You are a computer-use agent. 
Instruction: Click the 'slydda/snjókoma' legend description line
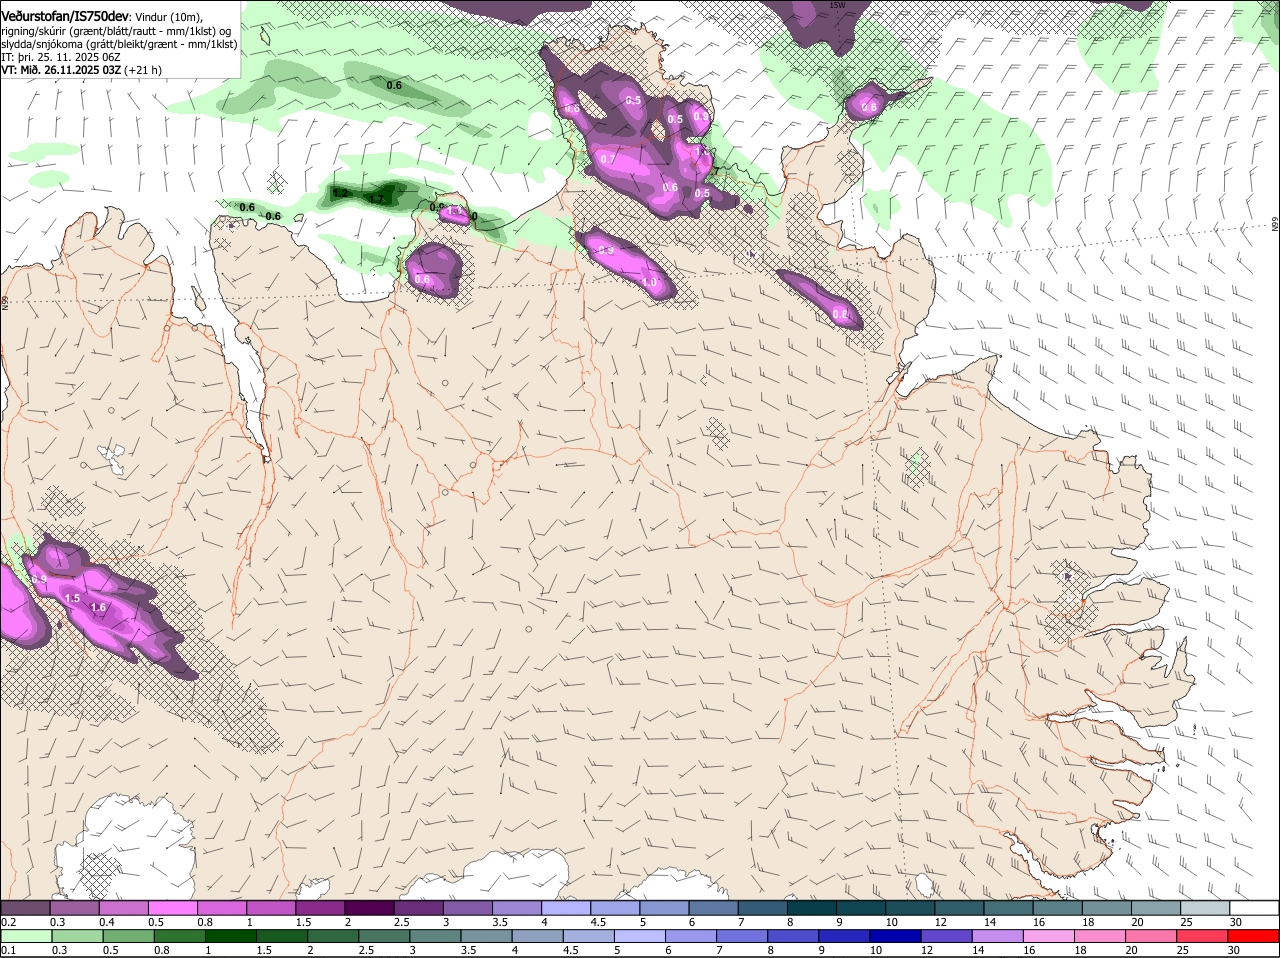(x=119, y=44)
